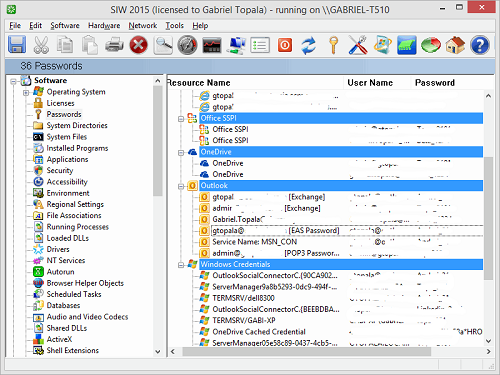Image resolution: width=500 pixels, height=375 pixels.
Task: Open the black performance monitor graph icon
Action: point(212,45)
